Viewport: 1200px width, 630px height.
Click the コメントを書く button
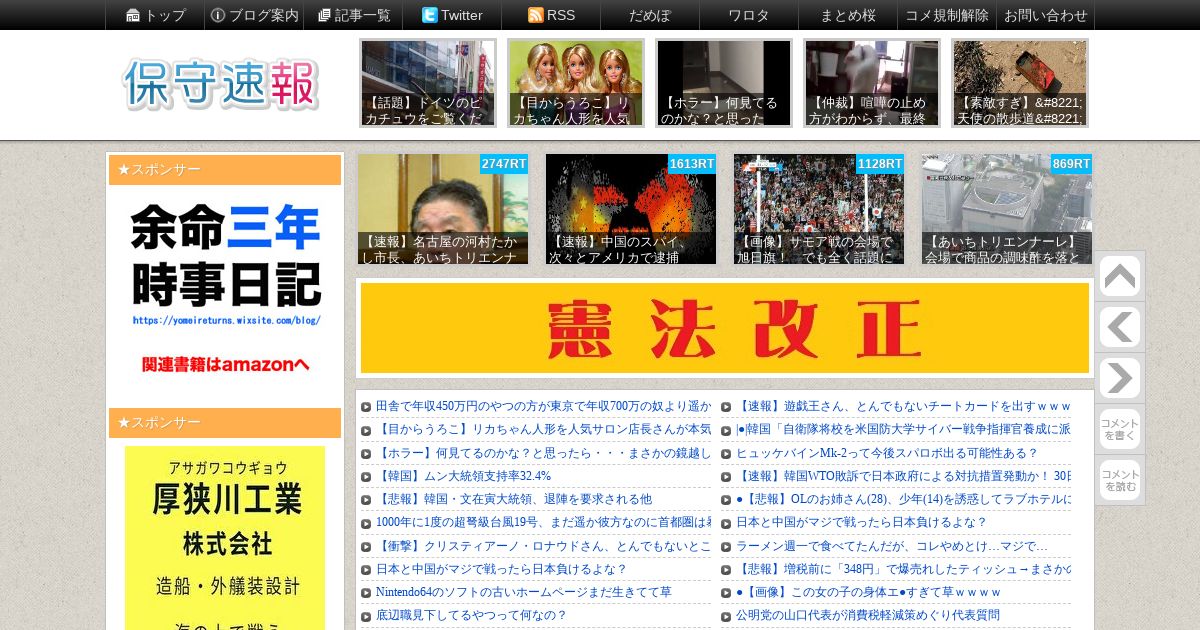click(1119, 430)
